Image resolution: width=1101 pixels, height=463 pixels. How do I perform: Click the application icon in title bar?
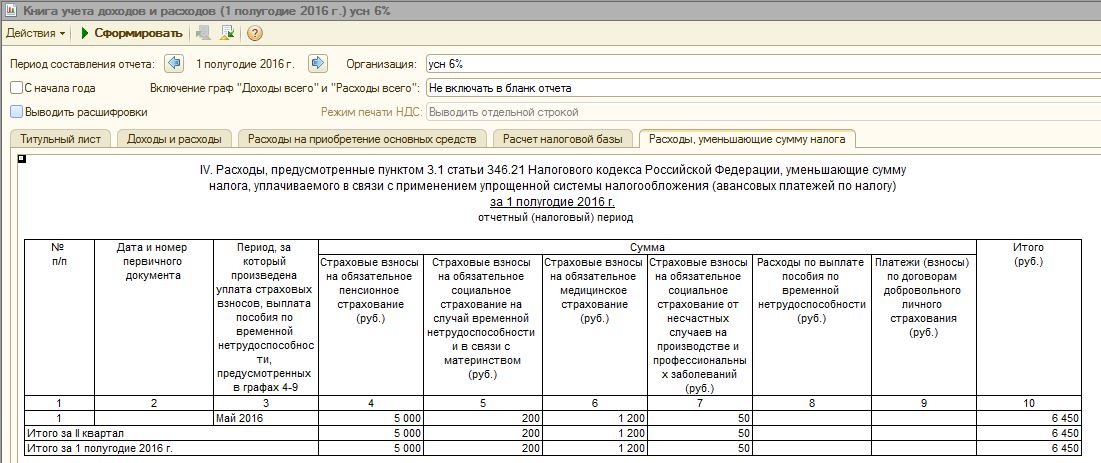(11, 10)
